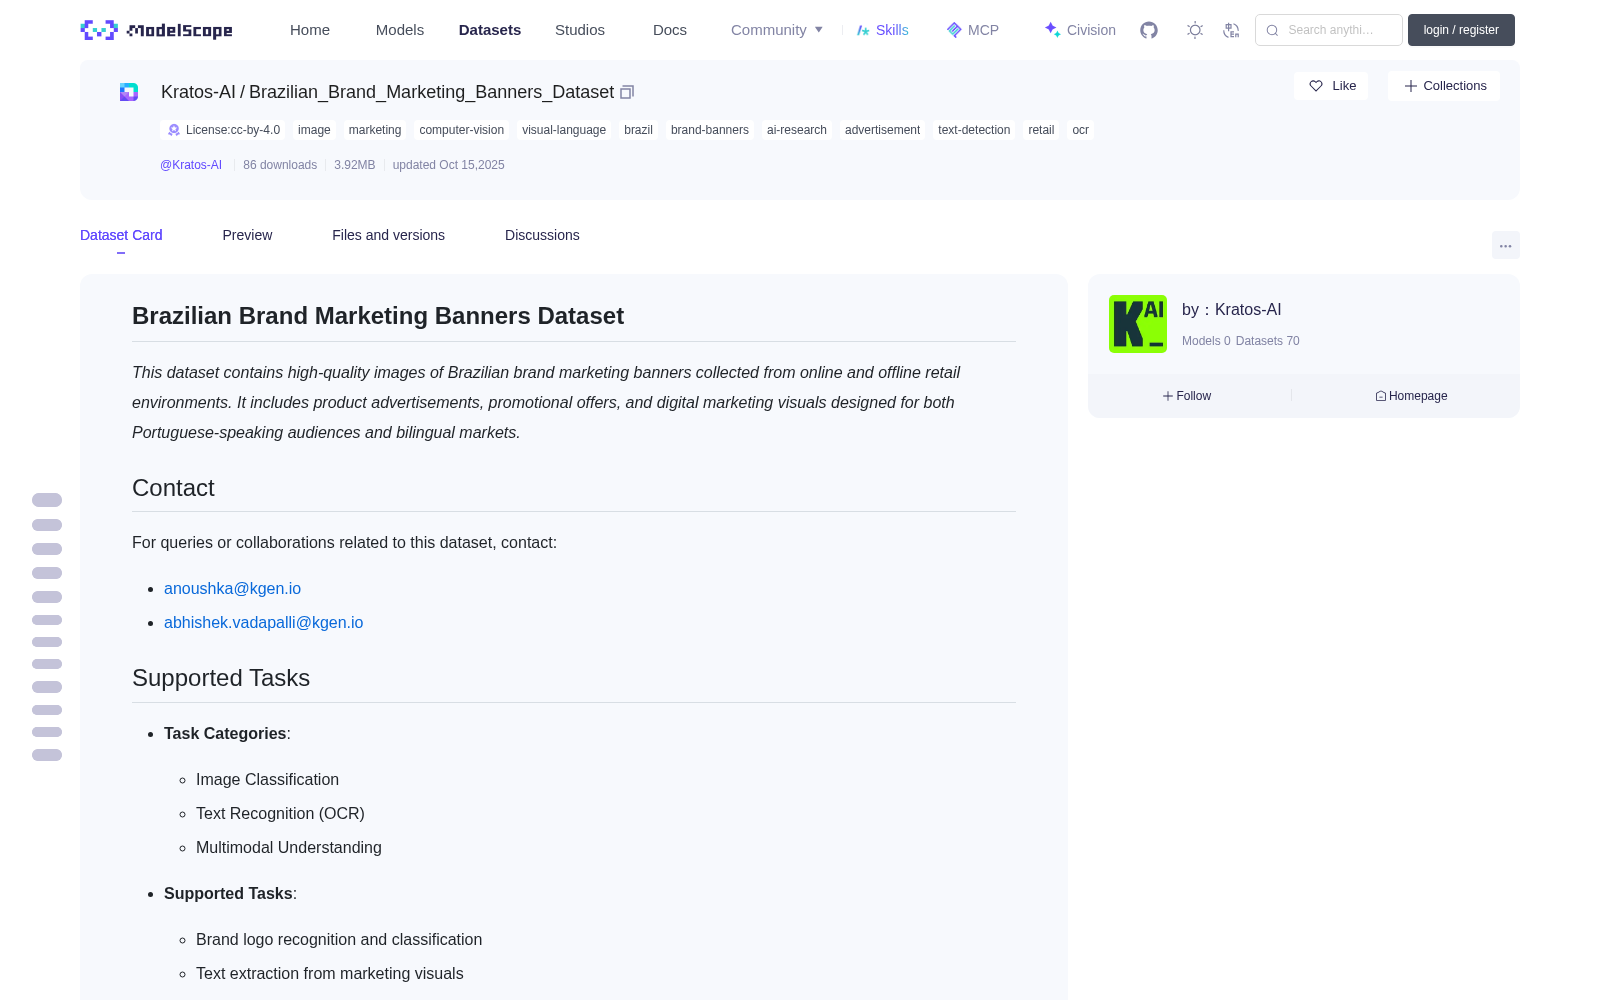Image resolution: width=1600 pixels, height=1000 pixels.
Task: Click the search magnifier icon
Action: coord(1272,30)
